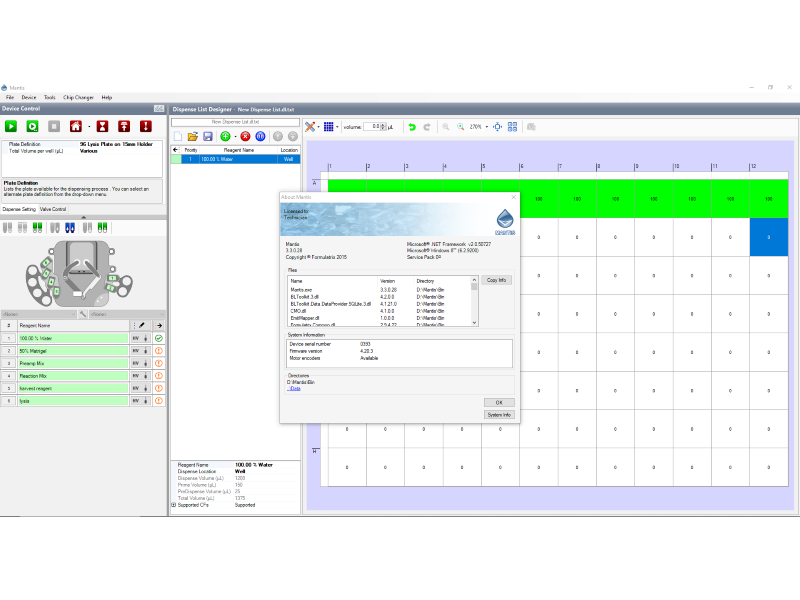
Task: Click the System Info button
Action: (x=498, y=414)
